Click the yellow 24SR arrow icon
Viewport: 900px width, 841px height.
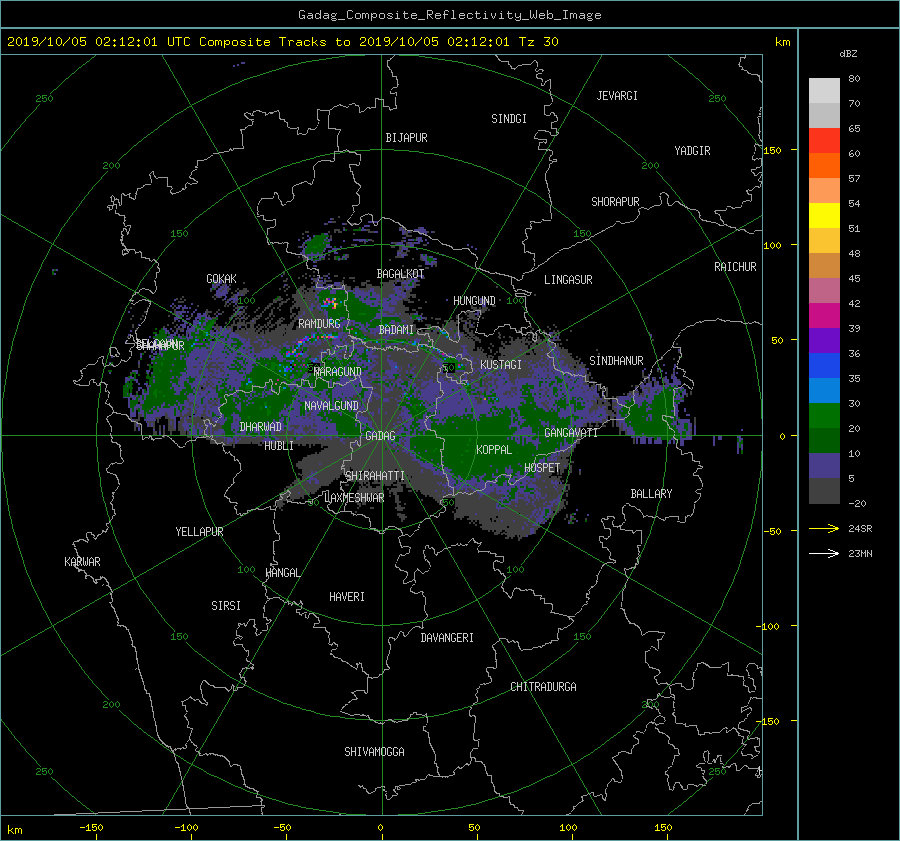pos(824,528)
